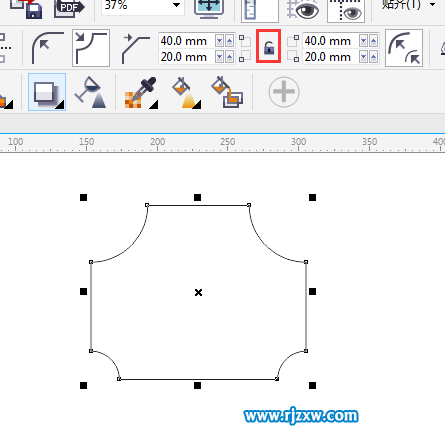Select the smart fill tool

227,92
